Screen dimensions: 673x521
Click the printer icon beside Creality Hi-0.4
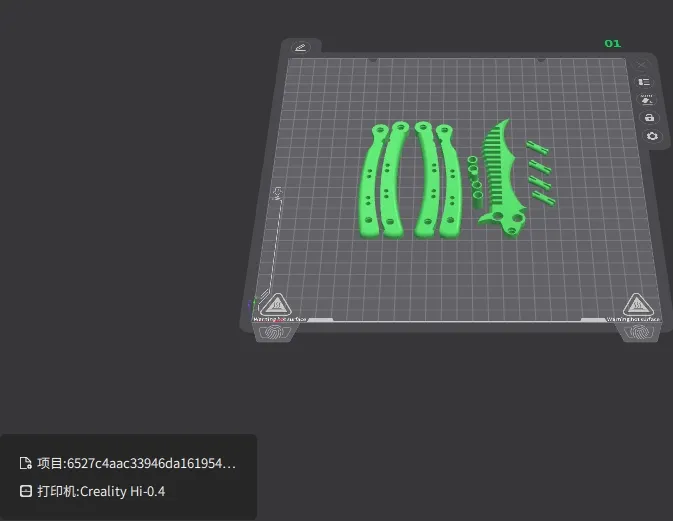point(26,491)
